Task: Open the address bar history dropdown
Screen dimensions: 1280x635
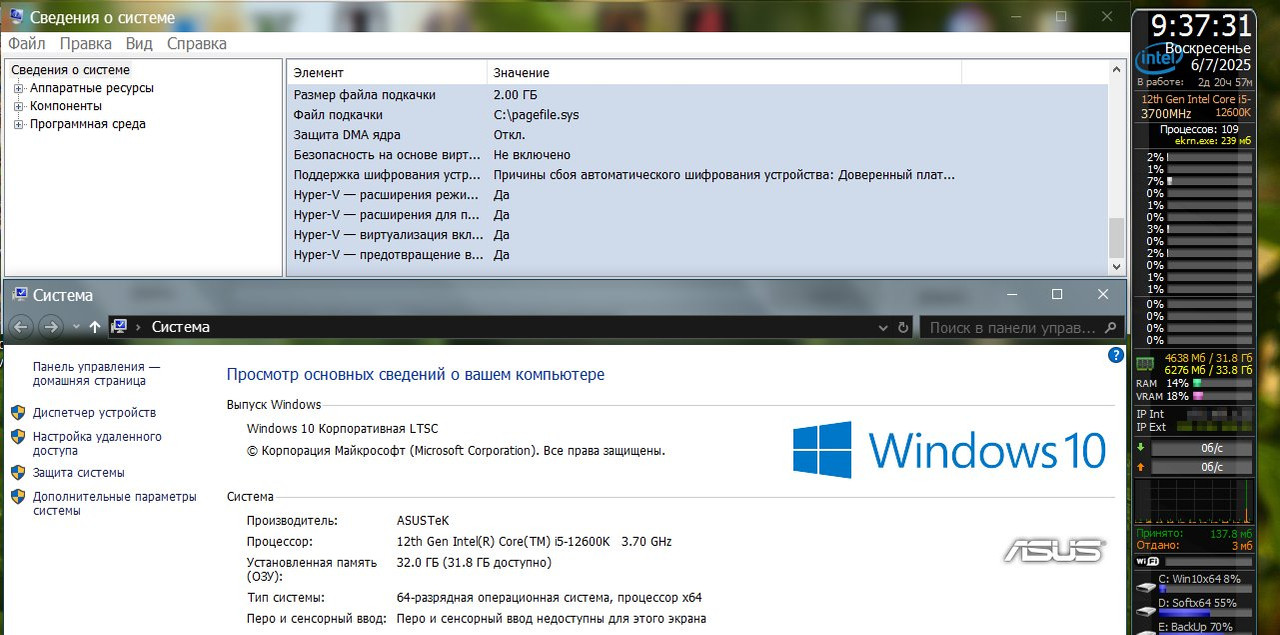Action: [x=883, y=328]
